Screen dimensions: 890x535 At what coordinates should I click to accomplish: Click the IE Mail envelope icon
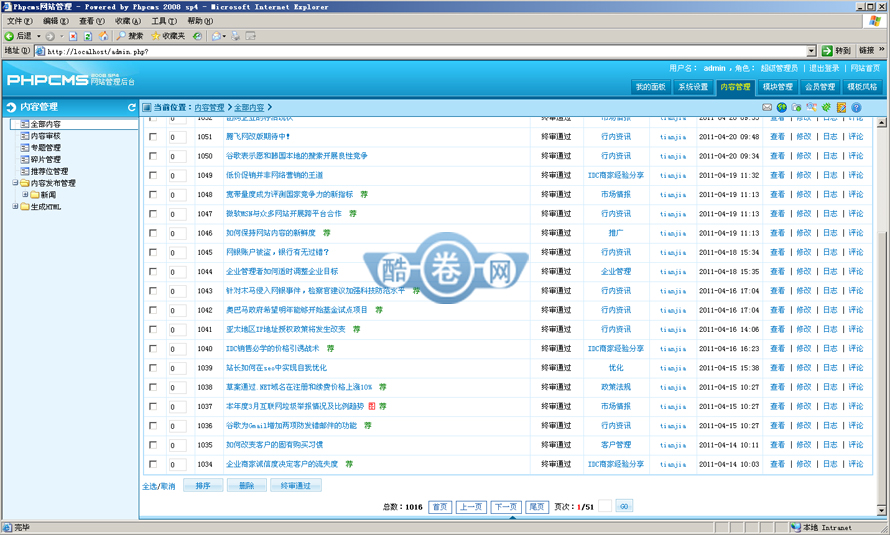pyautogui.click(x=216, y=36)
